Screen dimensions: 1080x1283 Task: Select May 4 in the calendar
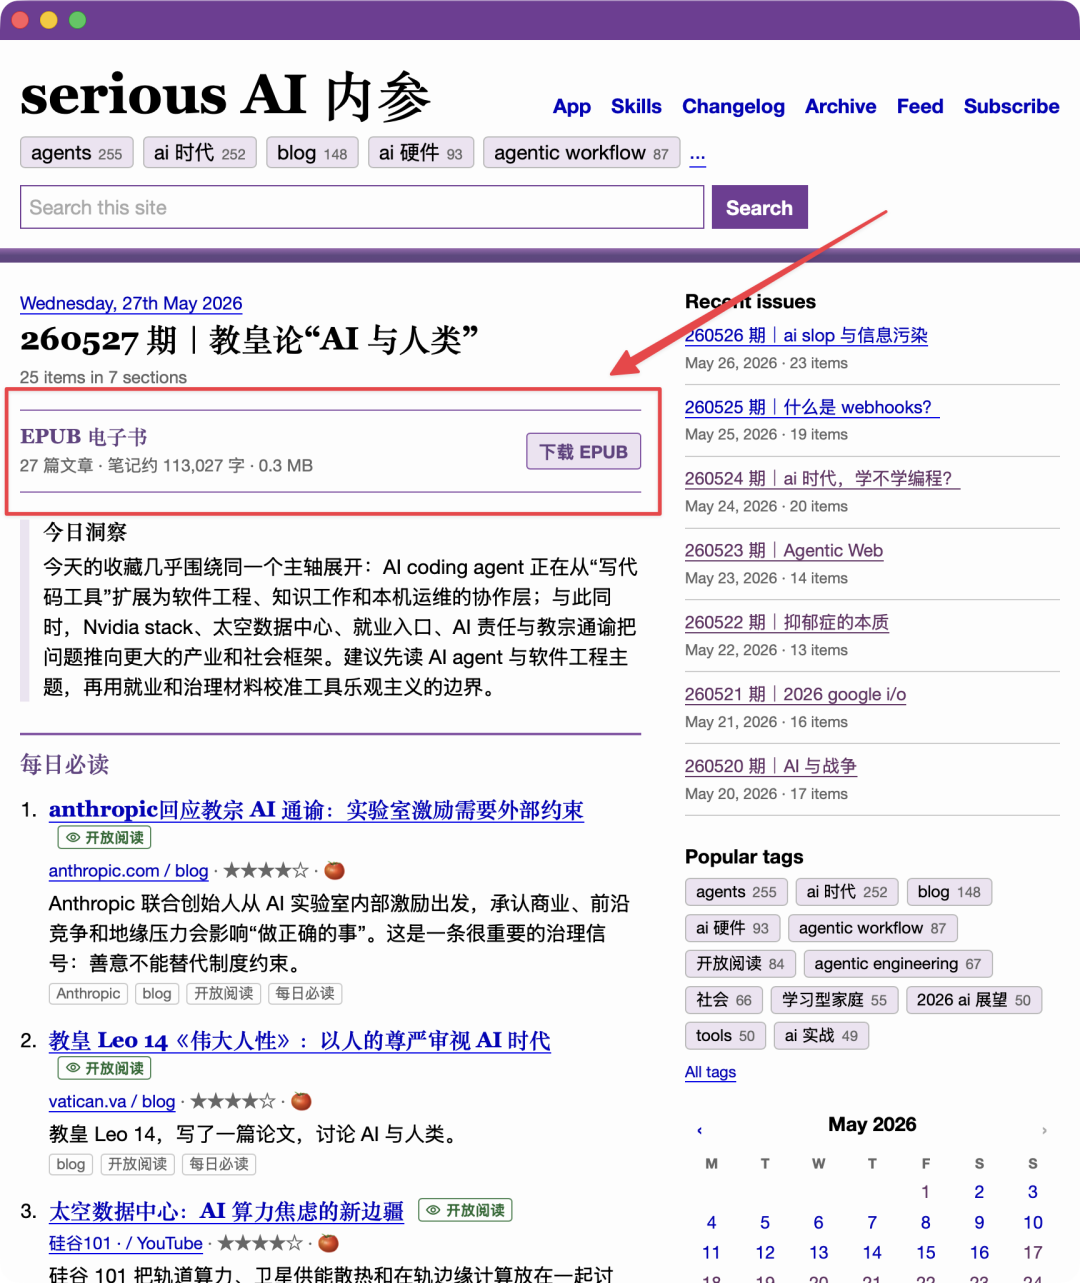pyautogui.click(x=711, y=1222)
